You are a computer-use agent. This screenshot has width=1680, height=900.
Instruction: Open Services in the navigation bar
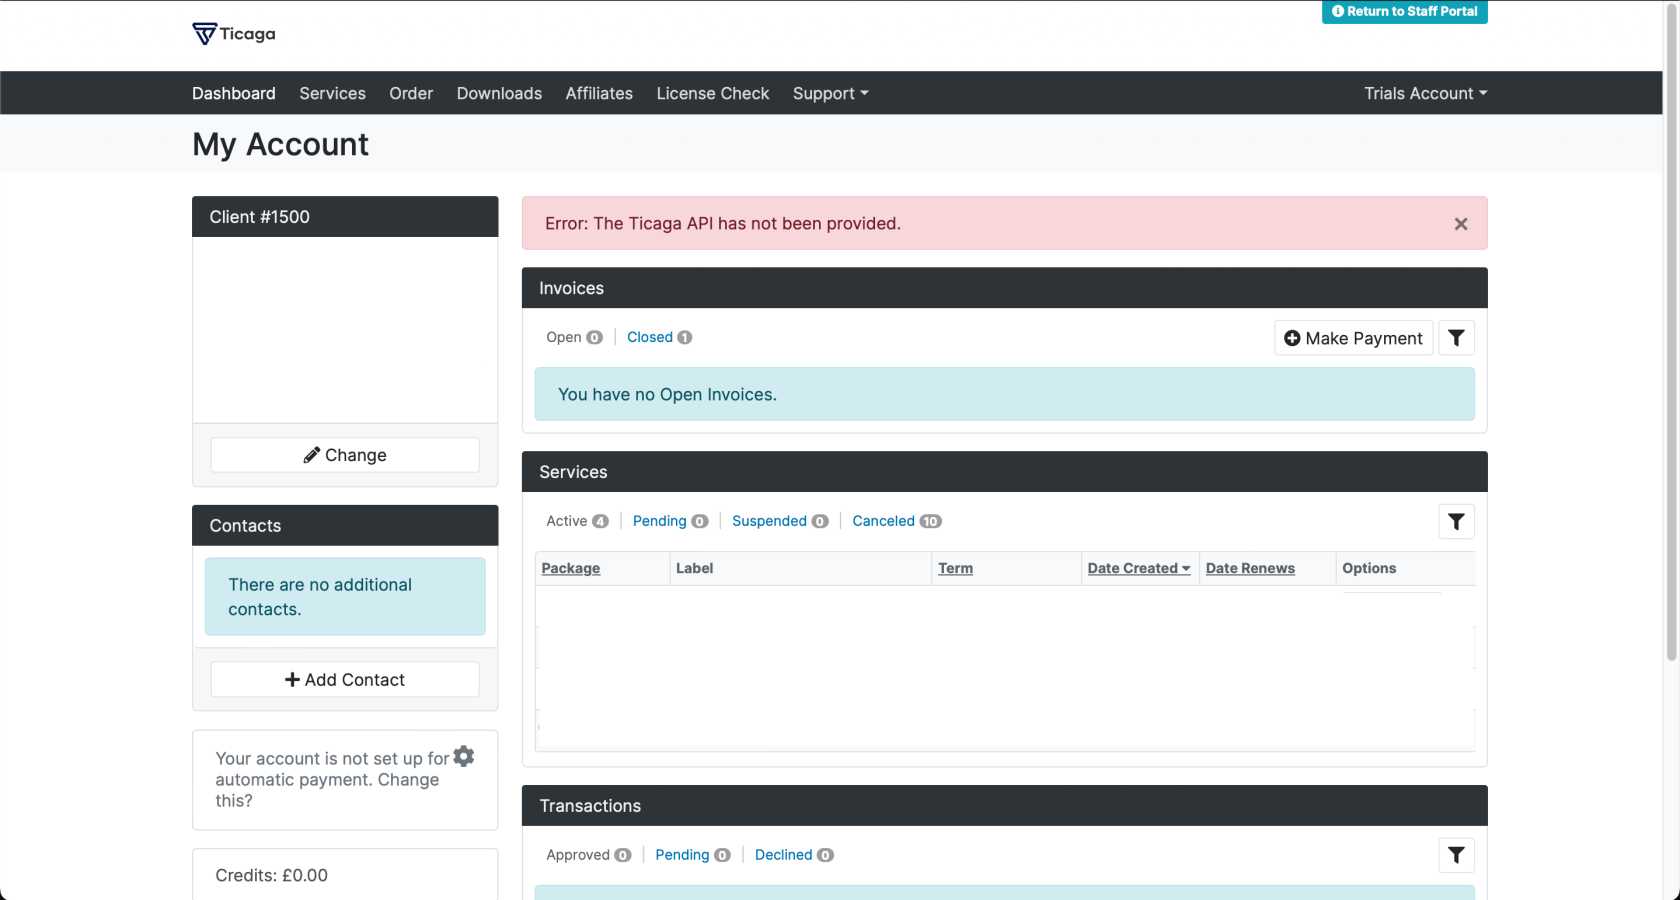click(x=332, y=93)
